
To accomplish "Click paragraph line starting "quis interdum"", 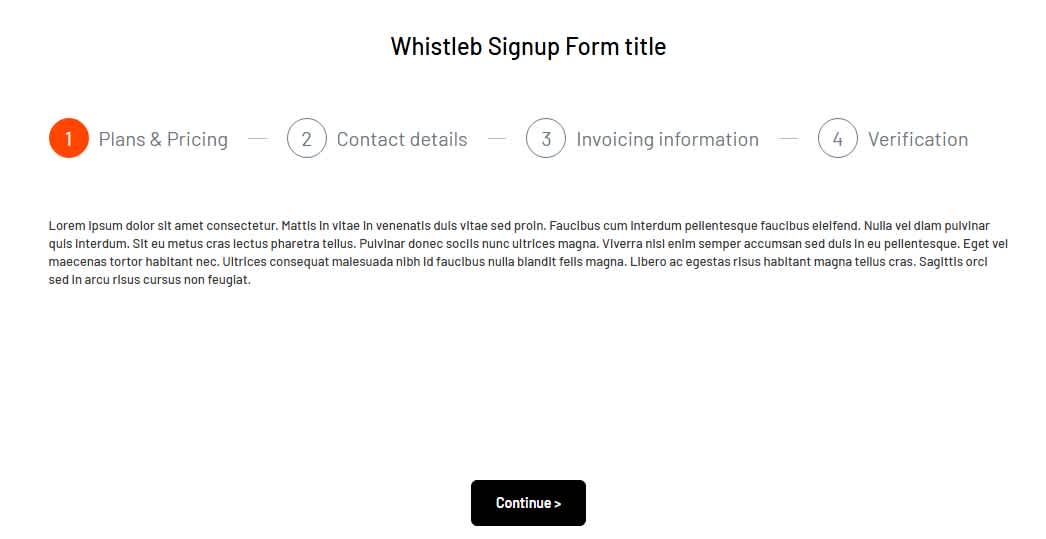I will point(518,244).
